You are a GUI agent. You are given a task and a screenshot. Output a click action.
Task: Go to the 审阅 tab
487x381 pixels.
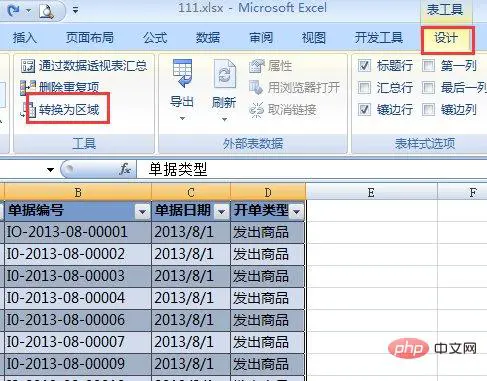tap(261, 38)
